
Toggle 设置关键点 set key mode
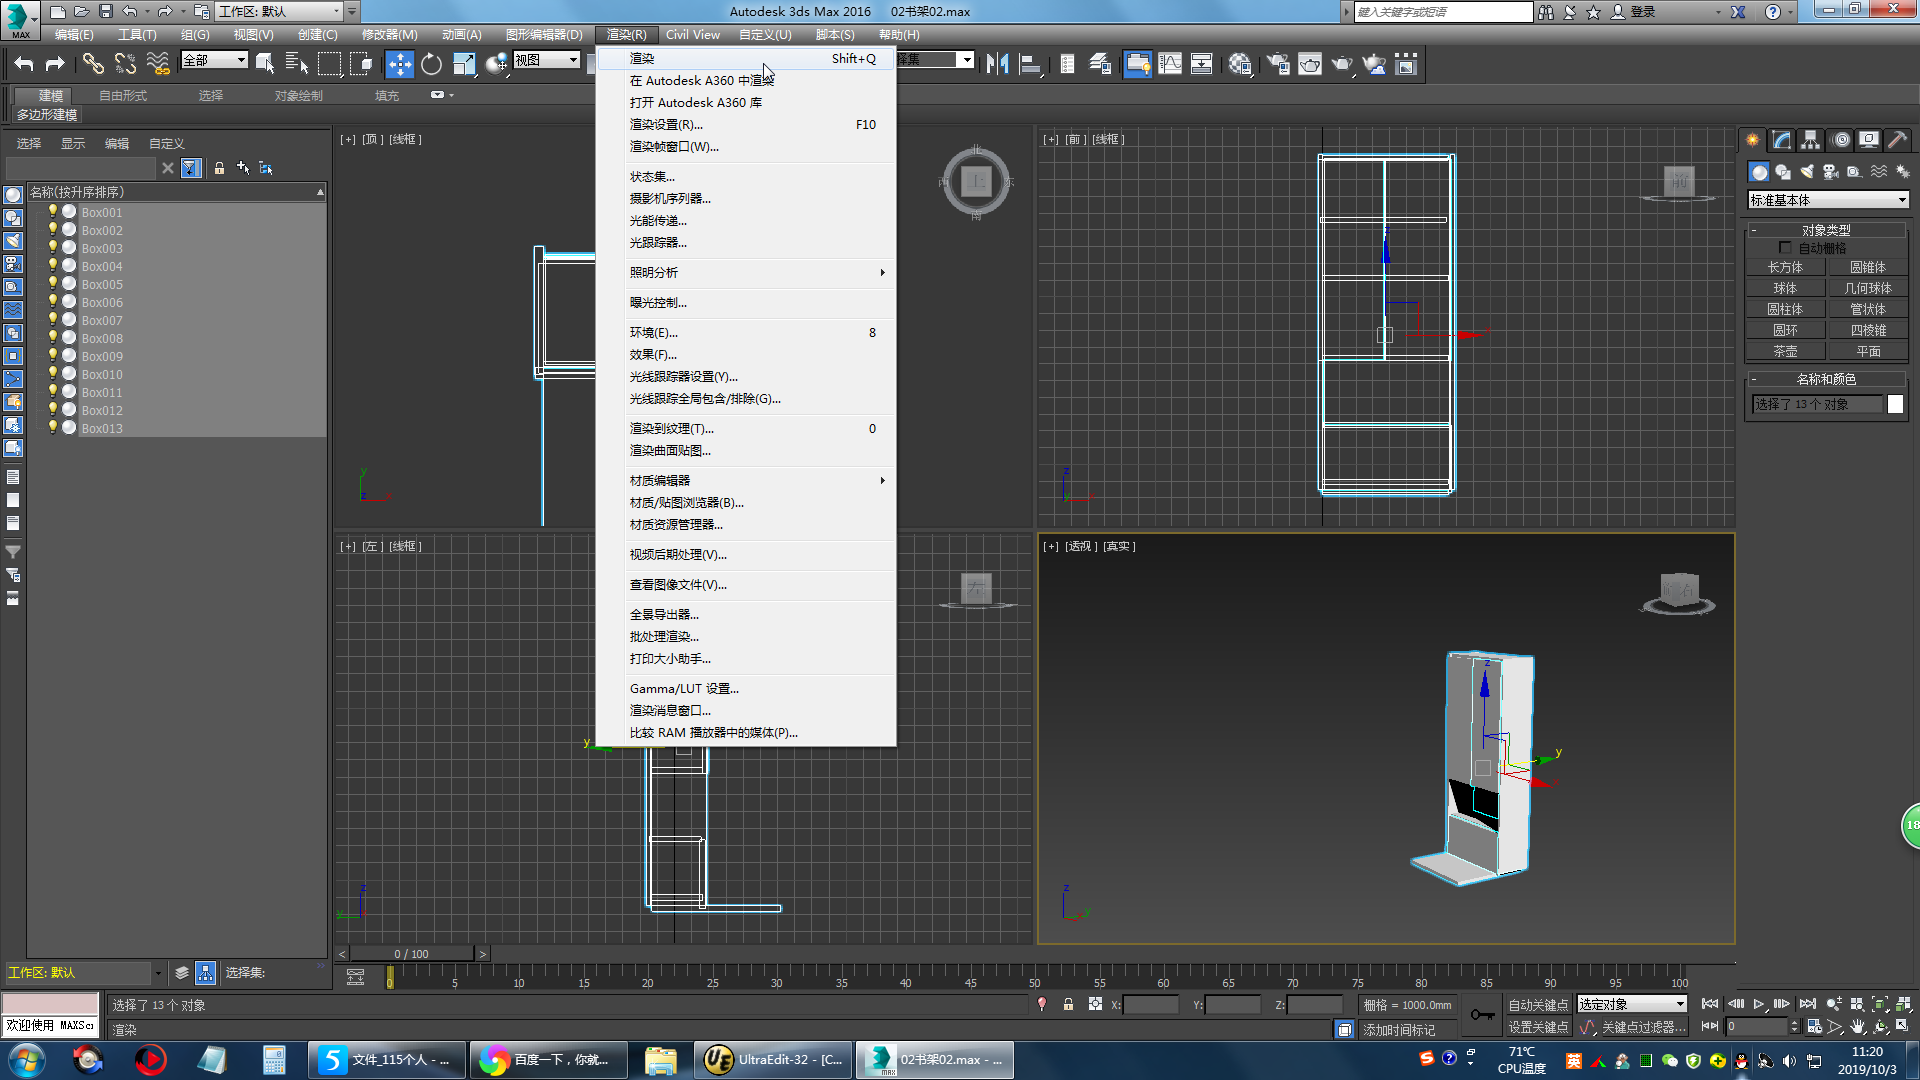(x=1538, y=1028)
